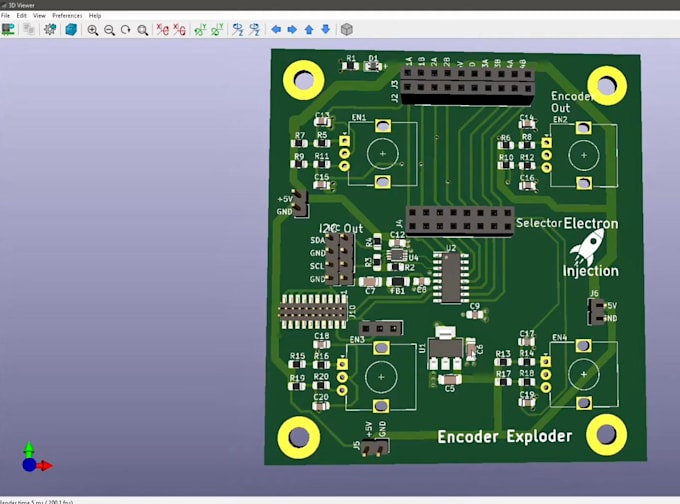Open the View menu
This screenshot has height=504, width=680.
coord(39,15)
